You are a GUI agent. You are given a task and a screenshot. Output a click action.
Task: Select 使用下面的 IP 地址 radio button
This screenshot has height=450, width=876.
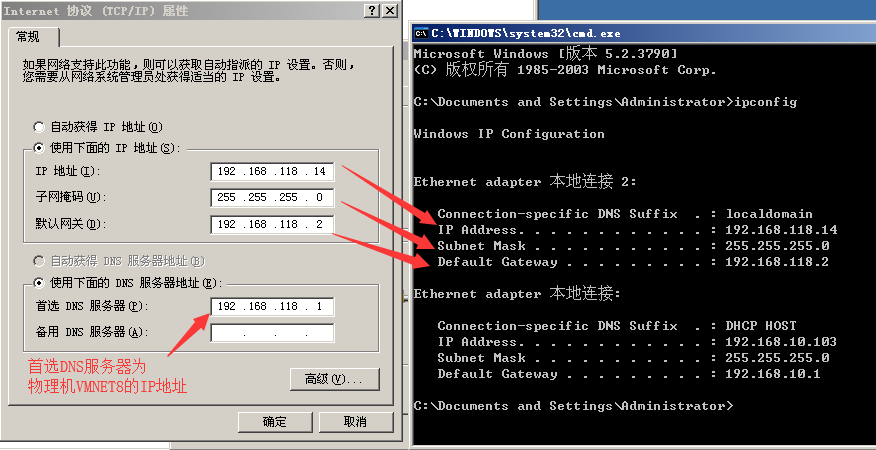pyautogui.click(x=39, y=148)
